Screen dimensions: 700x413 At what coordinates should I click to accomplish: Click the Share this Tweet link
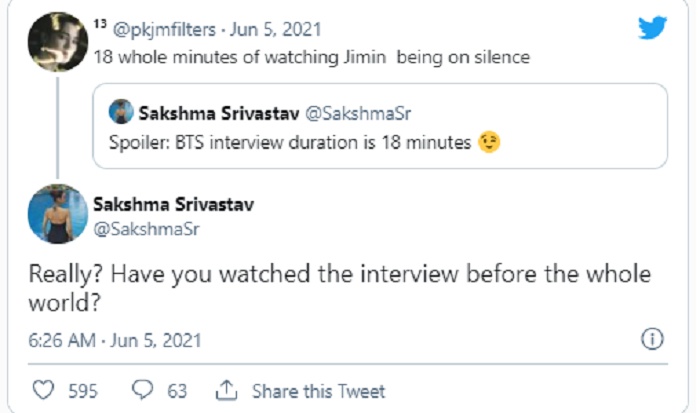click(318, 390)
